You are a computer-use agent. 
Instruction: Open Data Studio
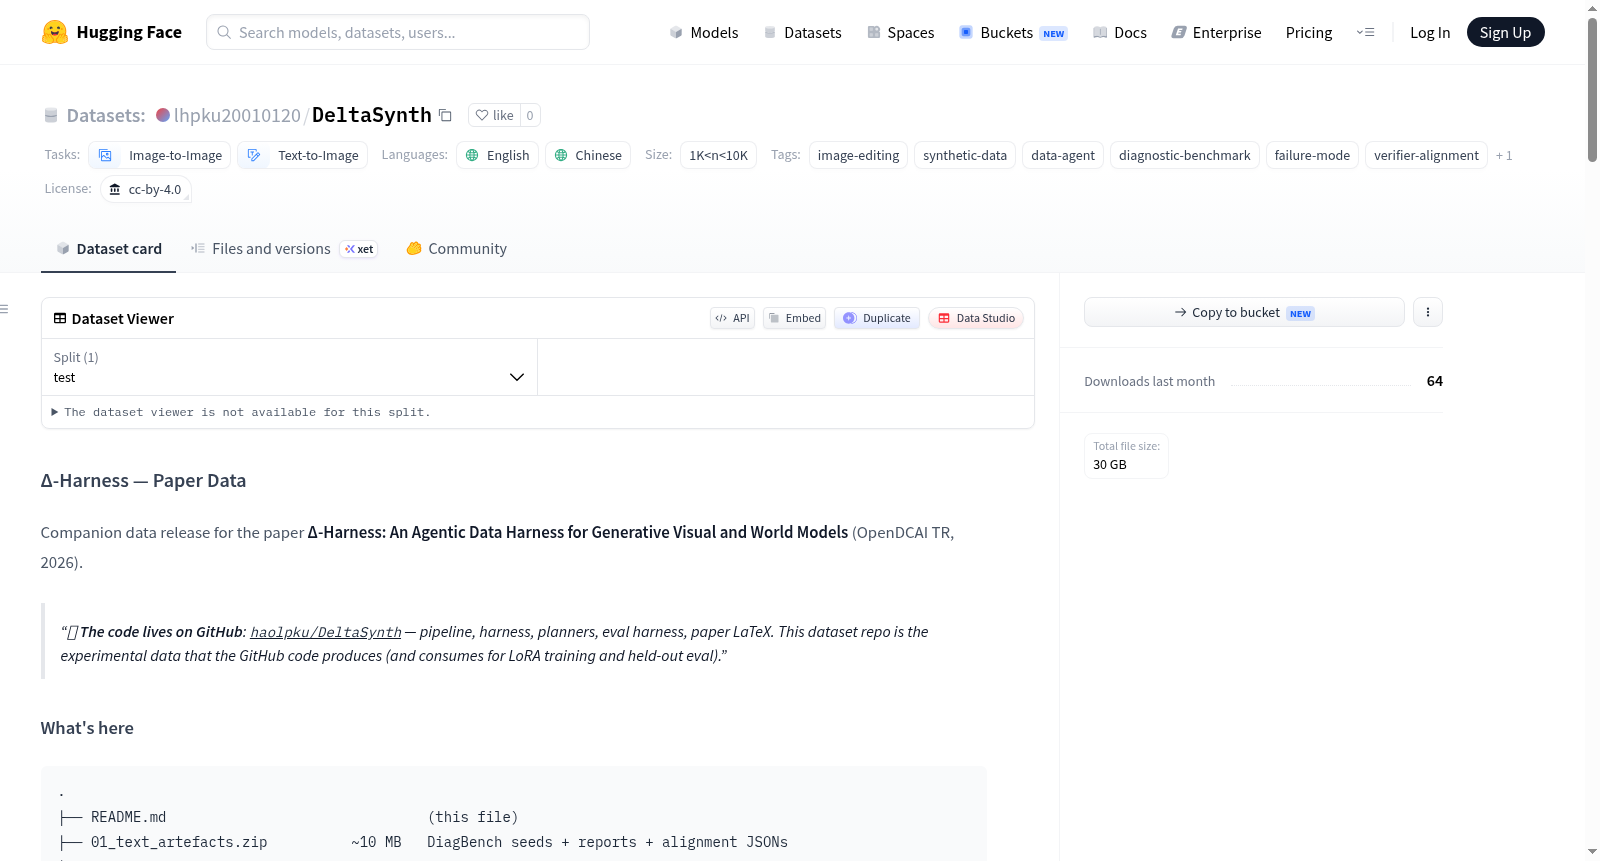tap(976, 318)
